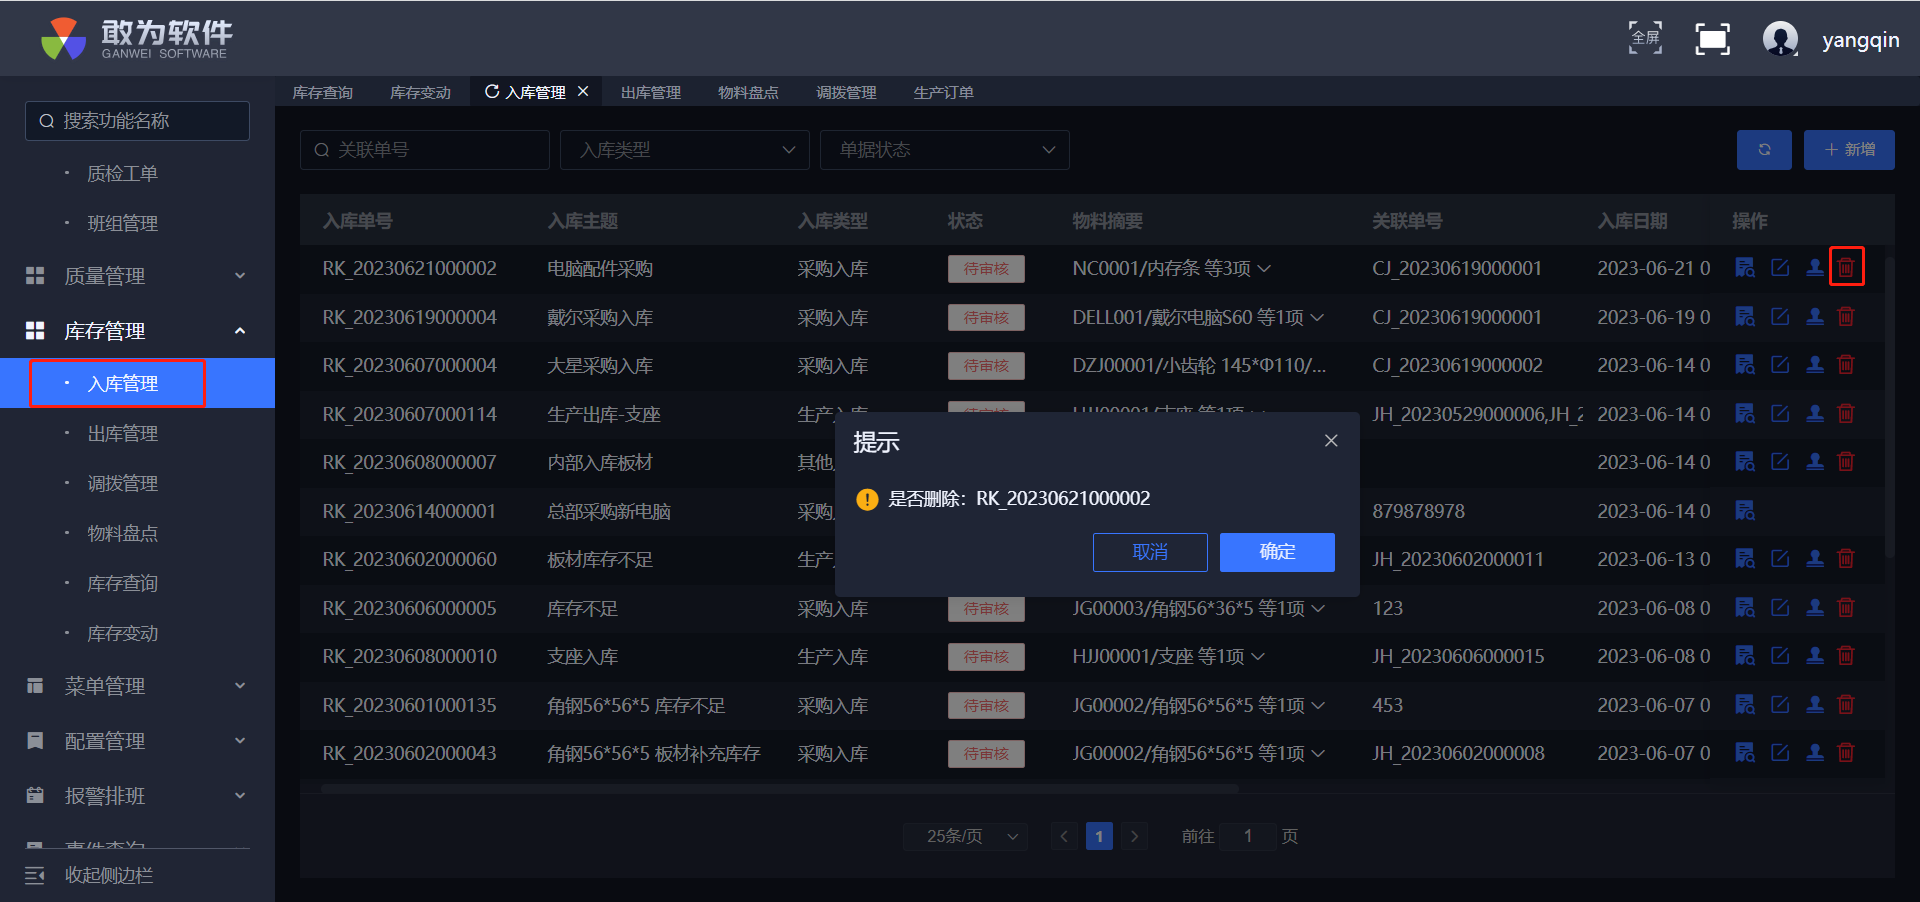Image resolution: width=1920 pixels, height=902 pixels.
Task: Click 取消 to cancel deletion
Action: pos(1150,552)
